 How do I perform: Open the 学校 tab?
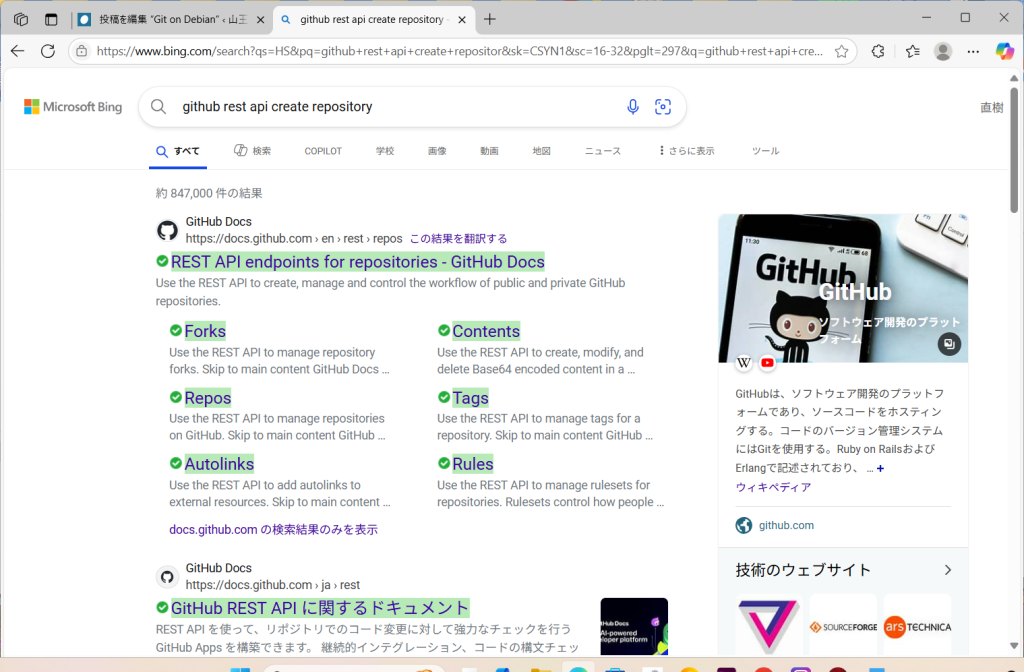point(385,151)
